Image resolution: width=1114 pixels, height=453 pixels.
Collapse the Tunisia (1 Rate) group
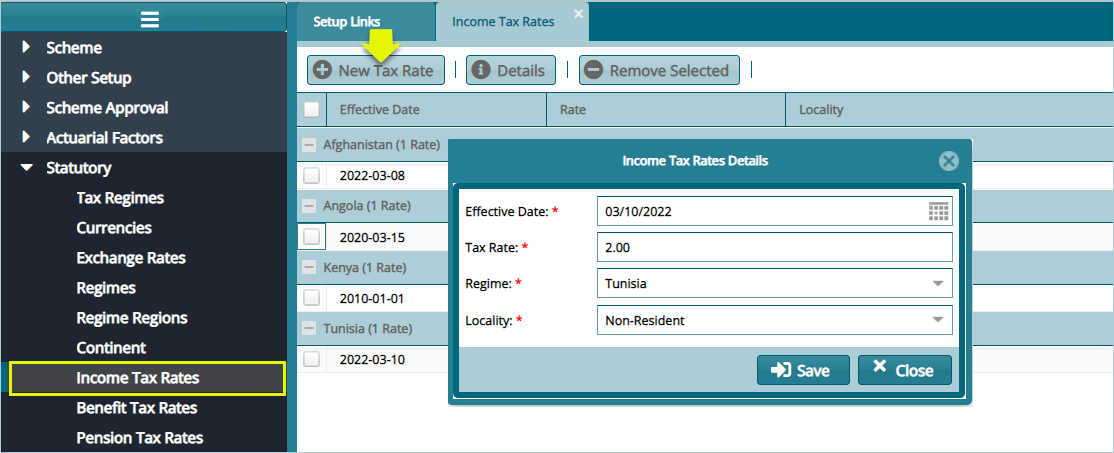pos(309,329)
